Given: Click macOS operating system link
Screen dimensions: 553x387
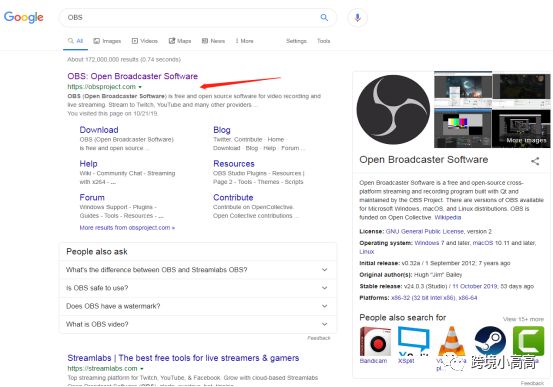Looking at the screenshot, I should pyautogui.click(x=483, y=243).
